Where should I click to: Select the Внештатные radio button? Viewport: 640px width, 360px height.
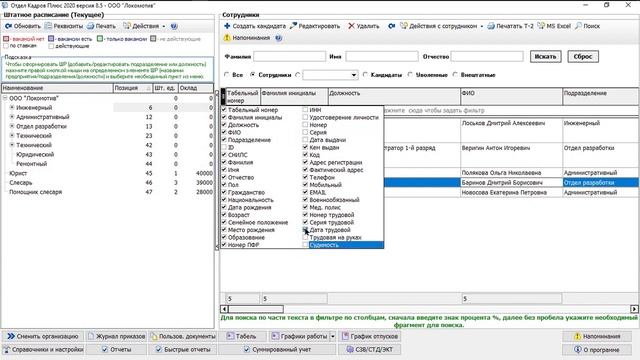point(456,75)
